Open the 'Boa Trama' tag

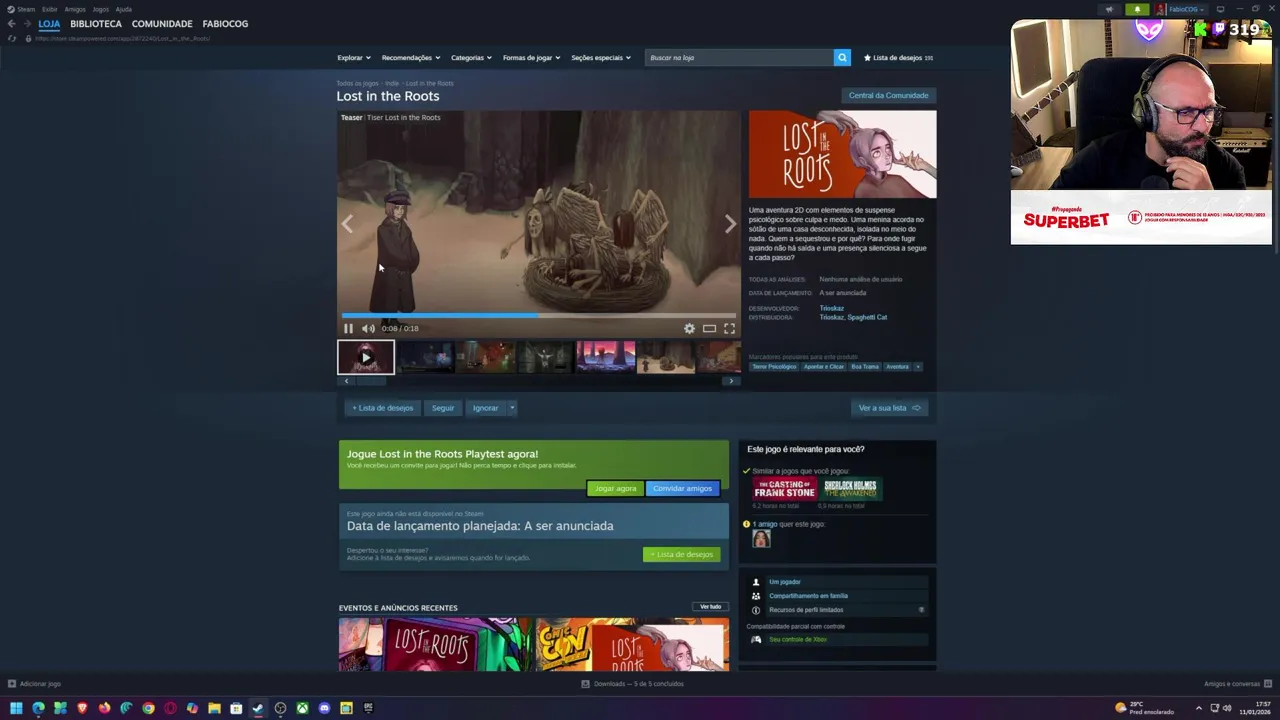pyautogui.click(x=865, y=367)
